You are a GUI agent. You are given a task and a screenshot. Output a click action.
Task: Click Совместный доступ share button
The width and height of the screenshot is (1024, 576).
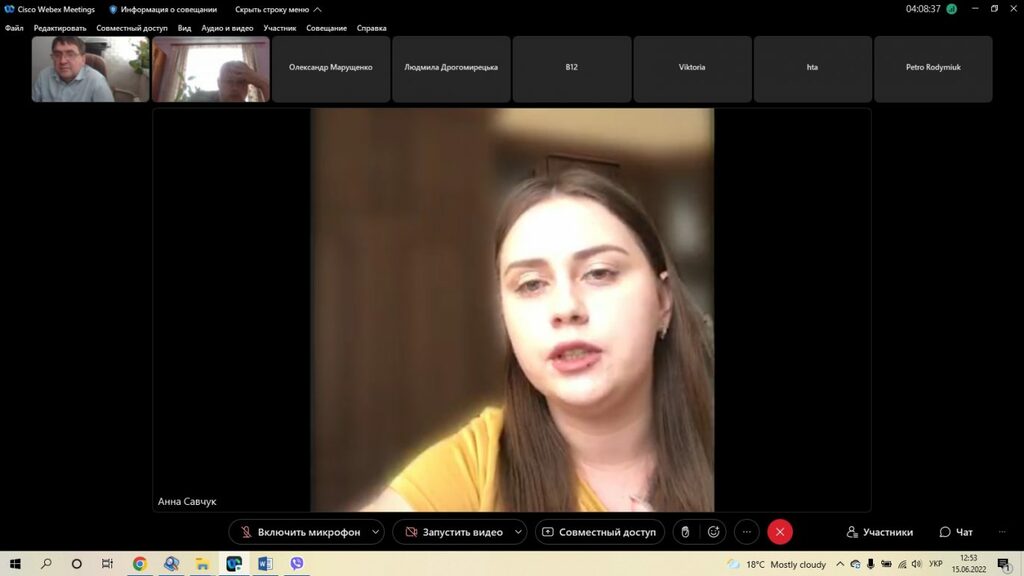[x=599, y=532]
